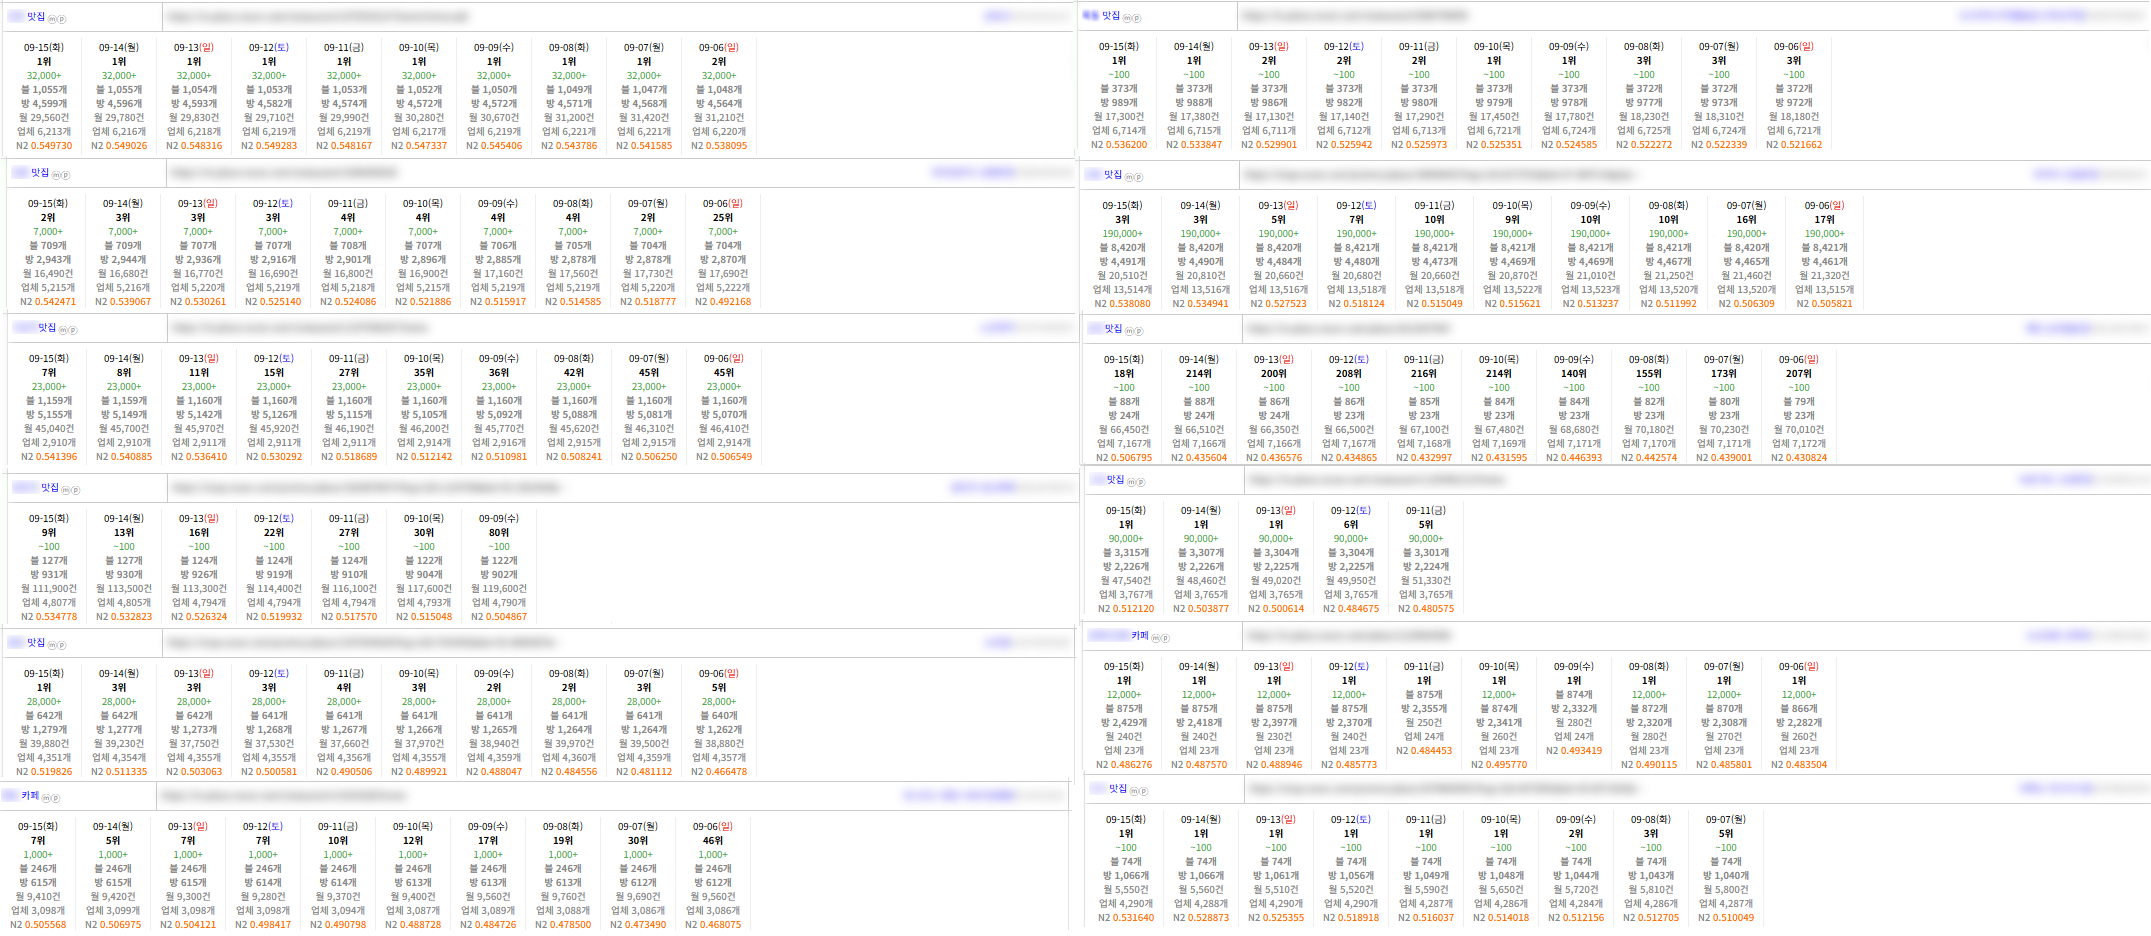Open the 맛집 keyword link in the 90,000+ panel
The image size is (2151, 936).
pos(1116,480)
